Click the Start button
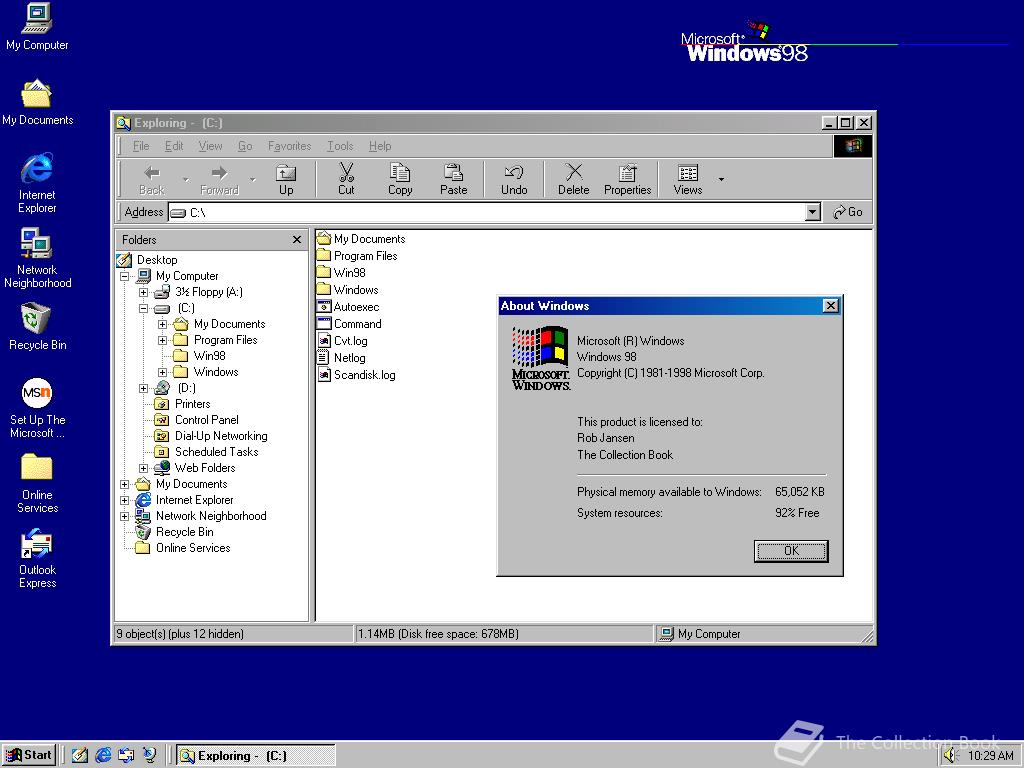This screenshot has width=1024, height=768. coord(29,755)
